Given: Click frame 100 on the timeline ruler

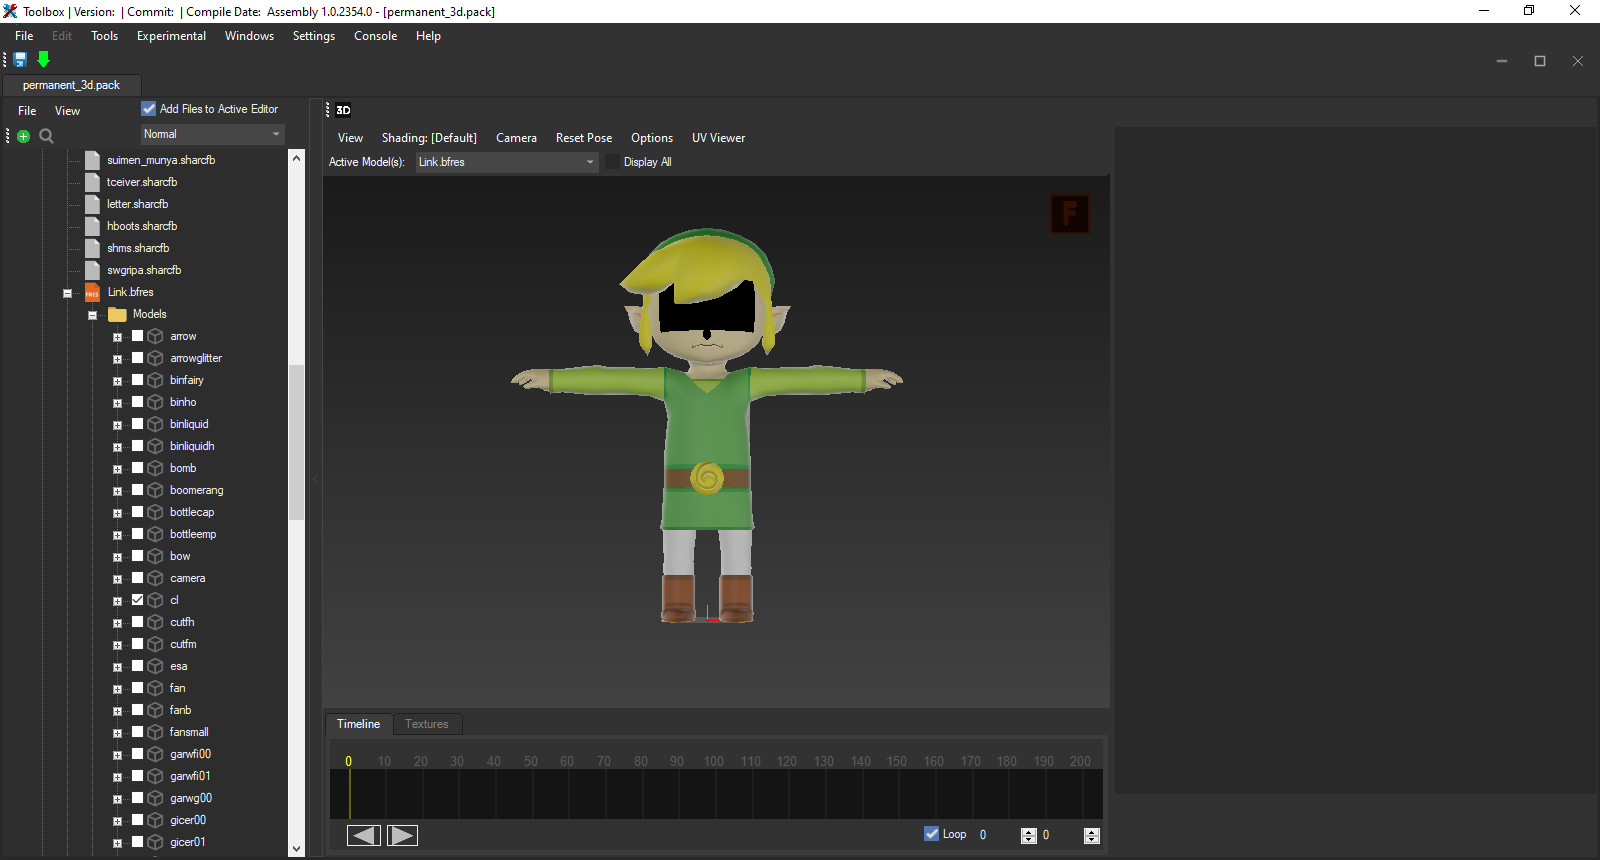Looking at the screenshot, I should point(713,761).
